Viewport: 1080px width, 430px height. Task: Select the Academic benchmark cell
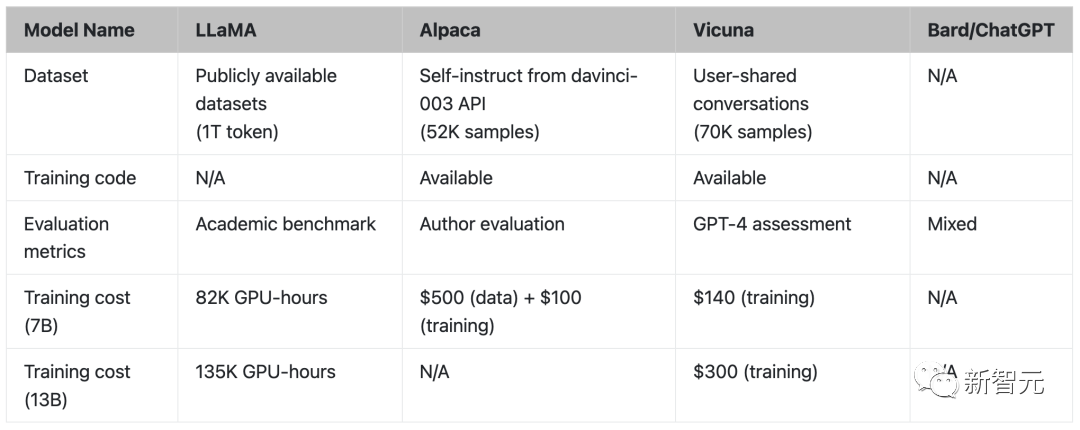point(286,224)
